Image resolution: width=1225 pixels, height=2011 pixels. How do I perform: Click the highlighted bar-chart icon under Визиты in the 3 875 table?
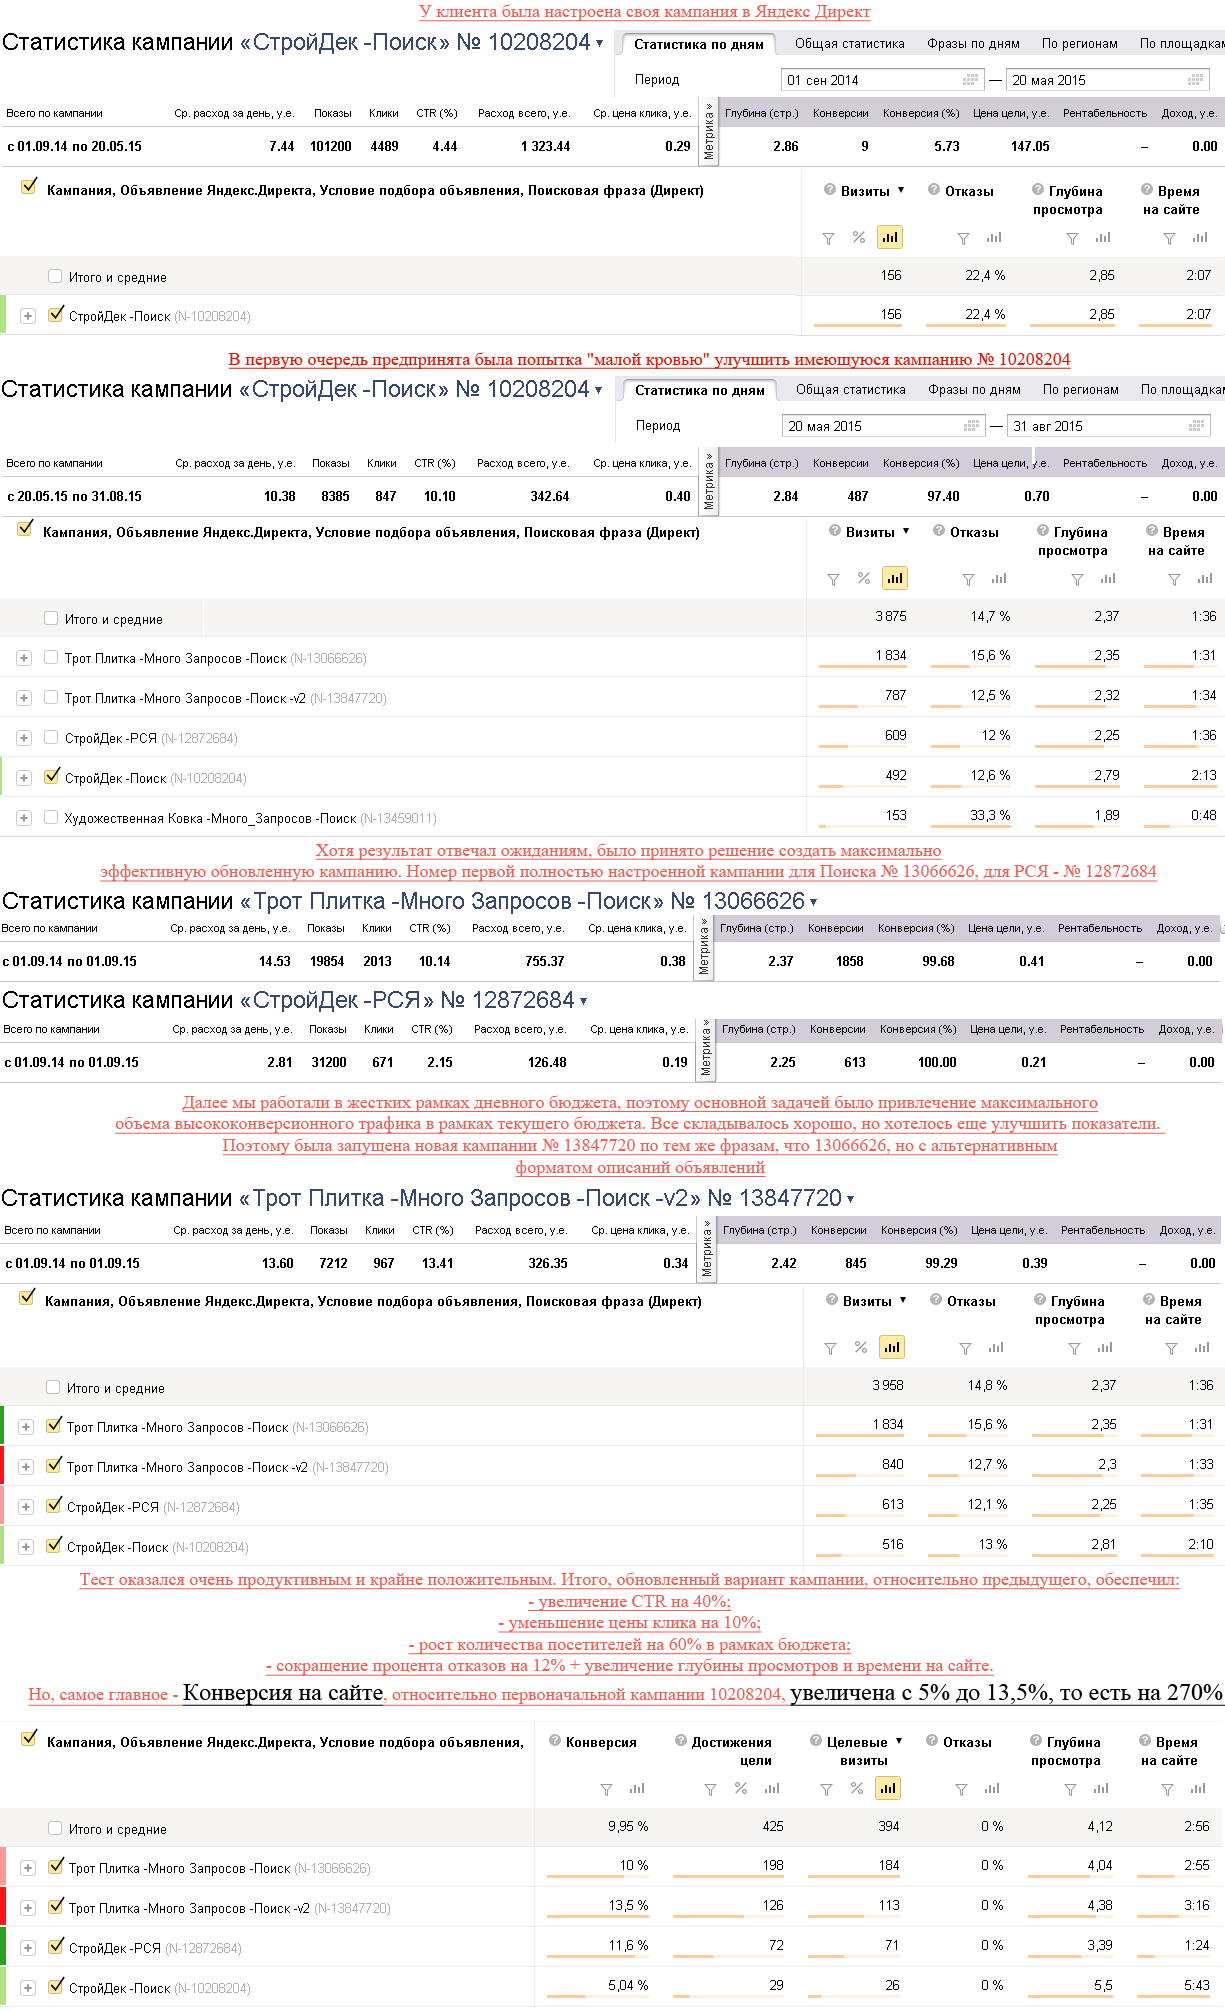point(895,578)
